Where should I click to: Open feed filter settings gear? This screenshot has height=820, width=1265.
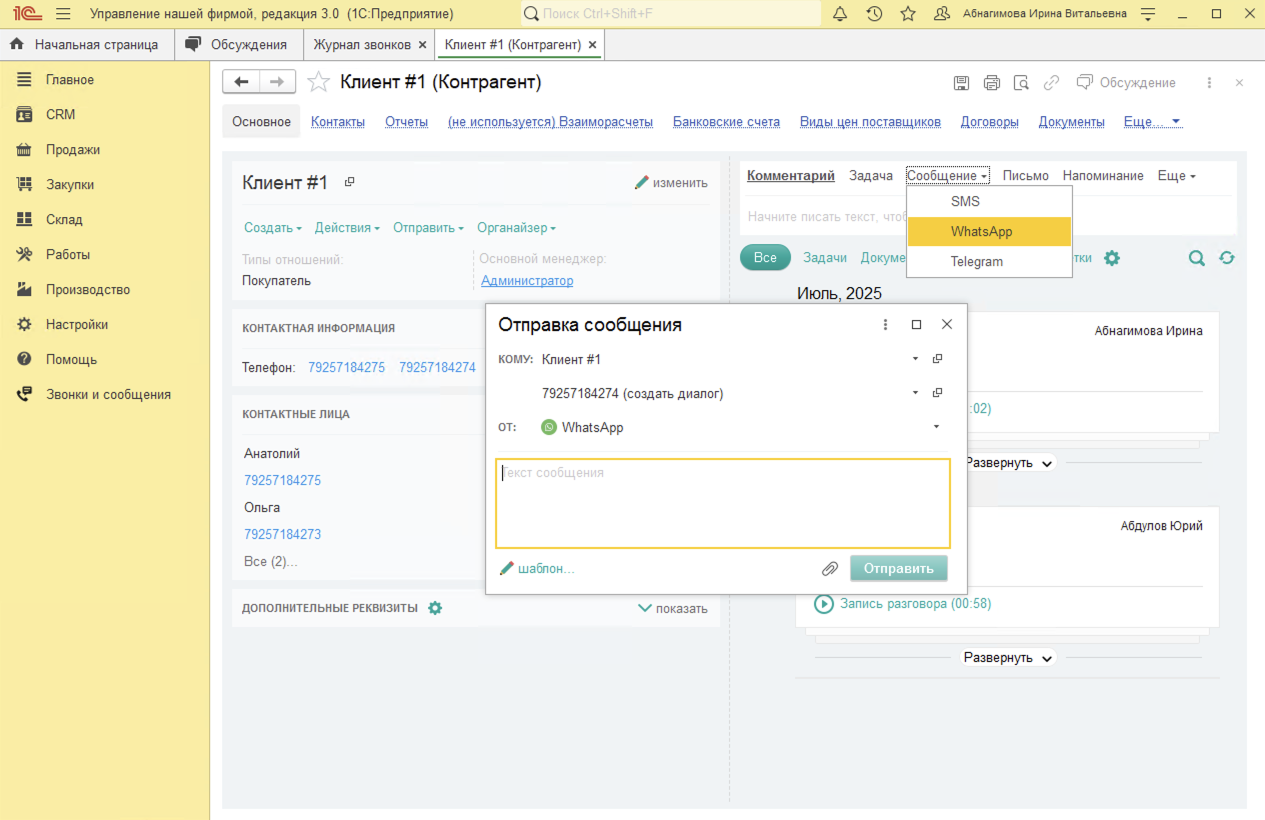[x=1112, y=258]
